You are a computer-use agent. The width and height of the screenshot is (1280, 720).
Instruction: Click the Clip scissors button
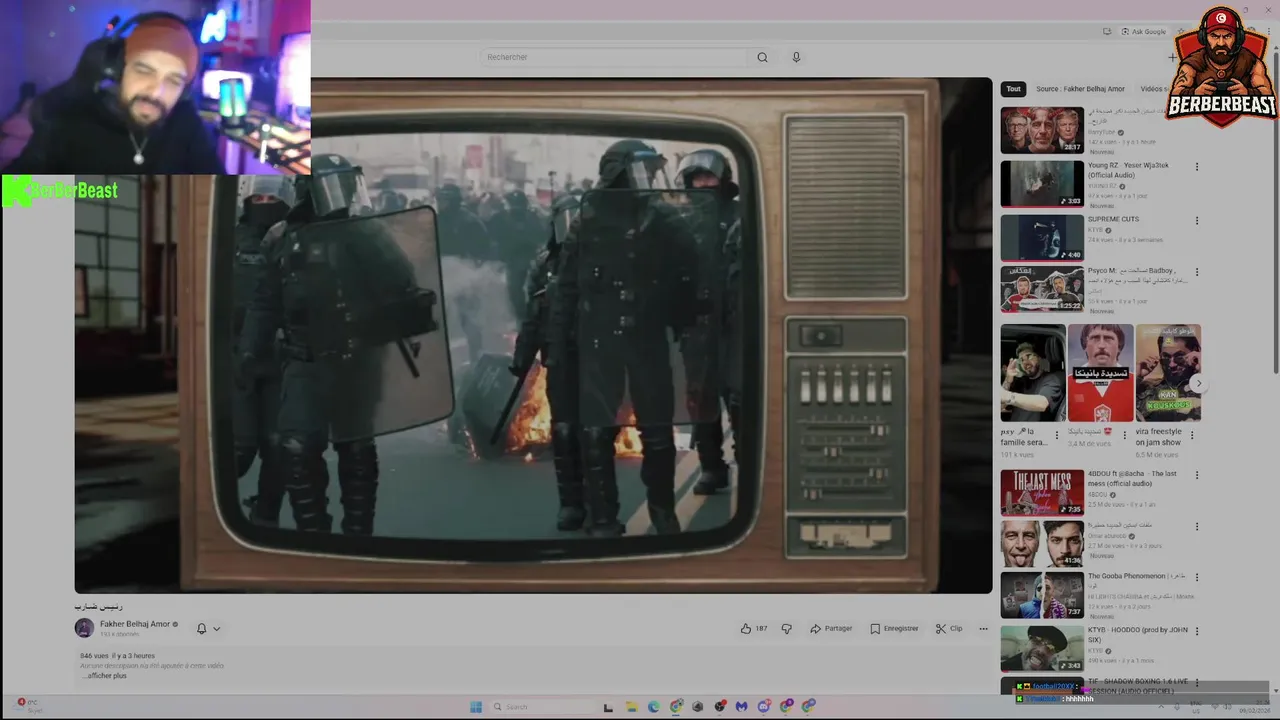[x=949, y=628]
